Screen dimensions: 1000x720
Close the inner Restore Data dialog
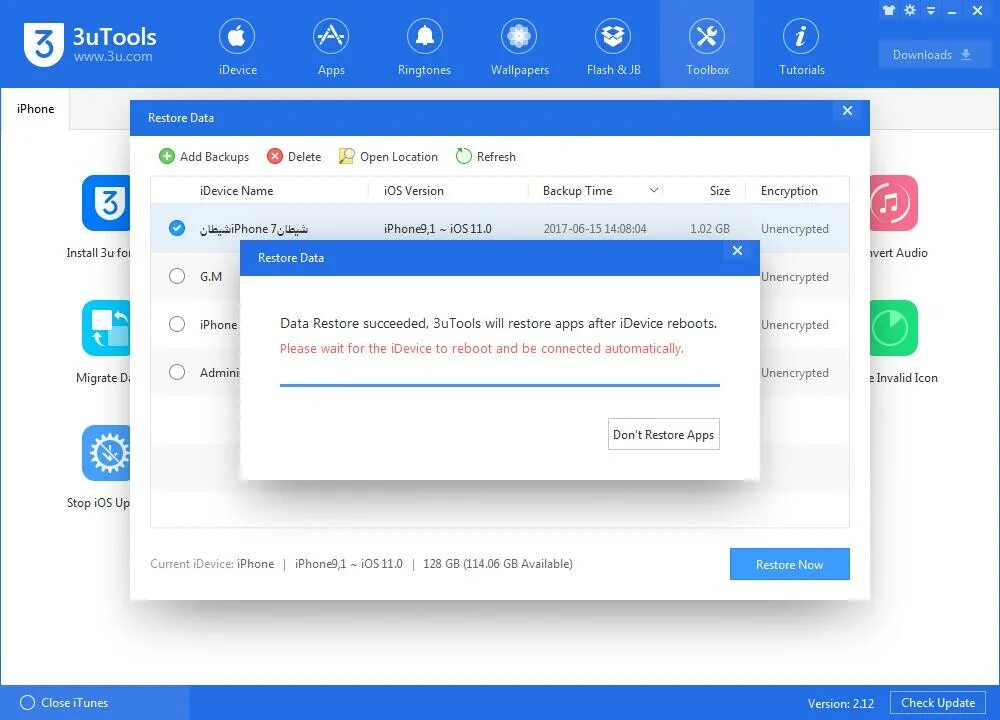point(737,251)
